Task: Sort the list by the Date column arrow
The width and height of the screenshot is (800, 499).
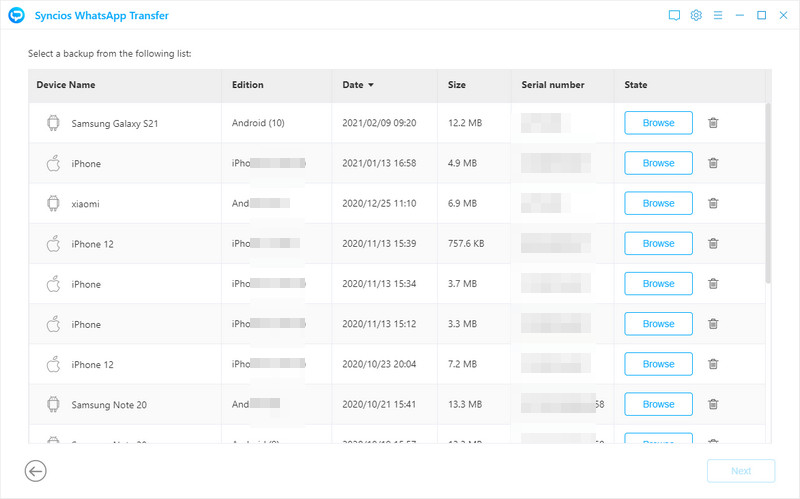Action: [x=371, y=85]
